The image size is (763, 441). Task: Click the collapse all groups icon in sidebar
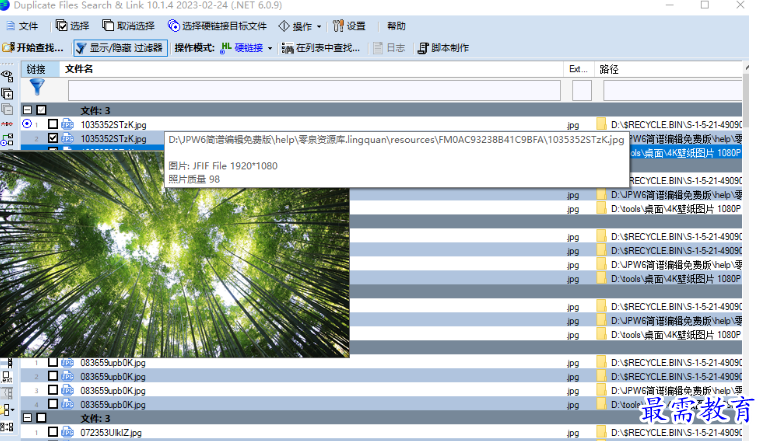(7, 109)
